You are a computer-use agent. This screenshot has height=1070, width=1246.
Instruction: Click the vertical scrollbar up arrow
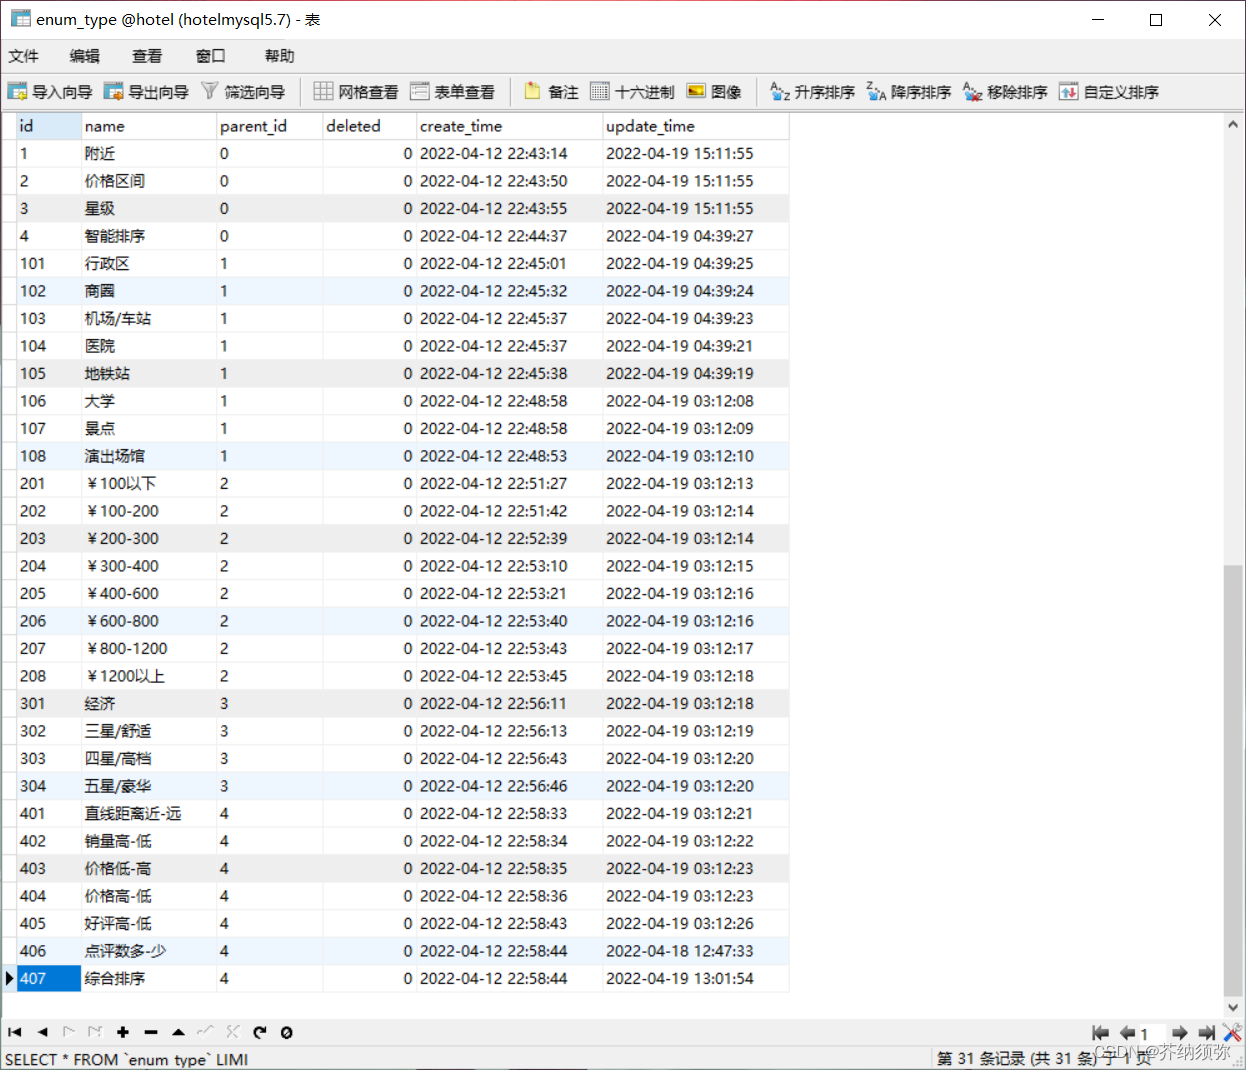[1233, 124]
